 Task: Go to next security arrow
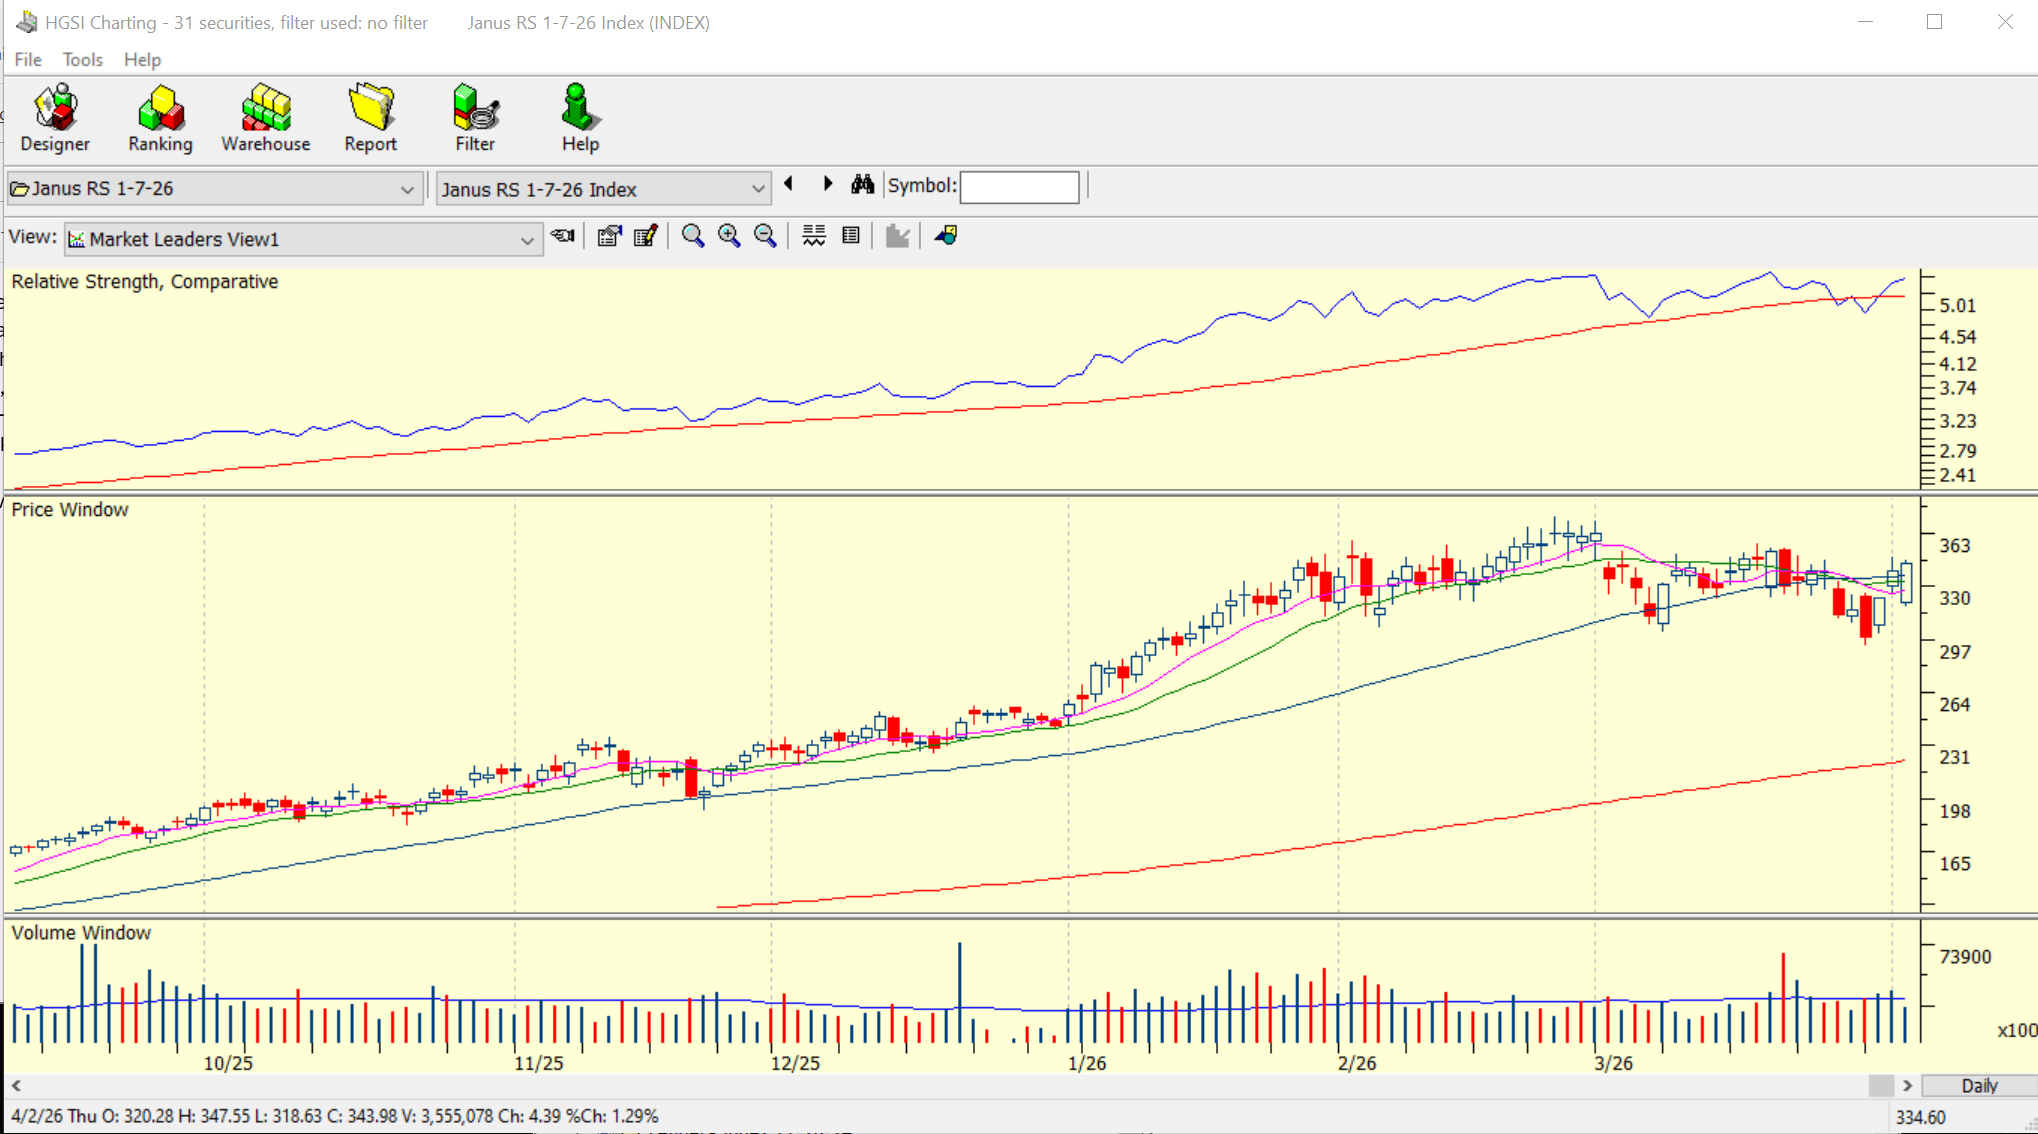click(x=827, y=184)
